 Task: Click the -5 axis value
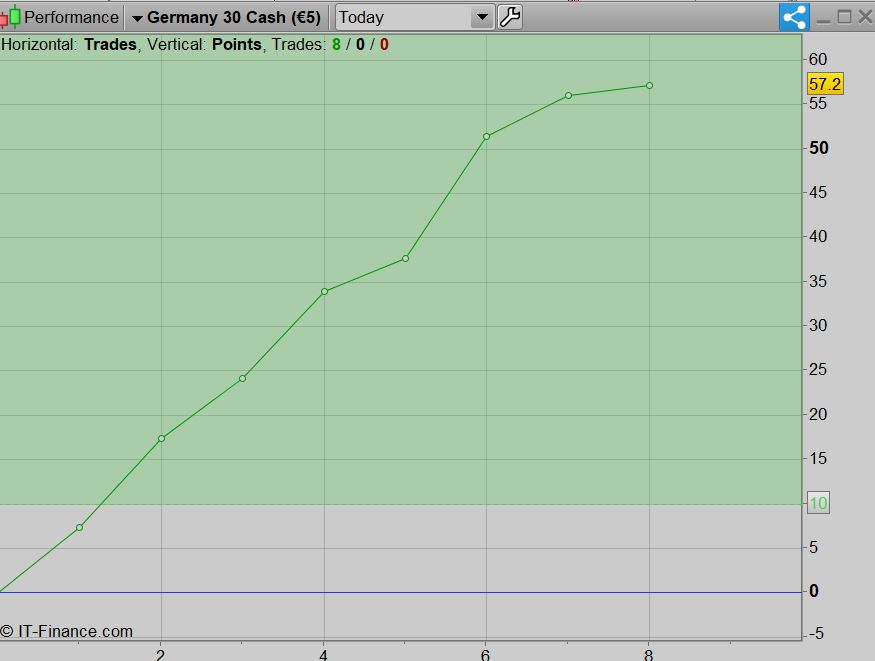816,633
